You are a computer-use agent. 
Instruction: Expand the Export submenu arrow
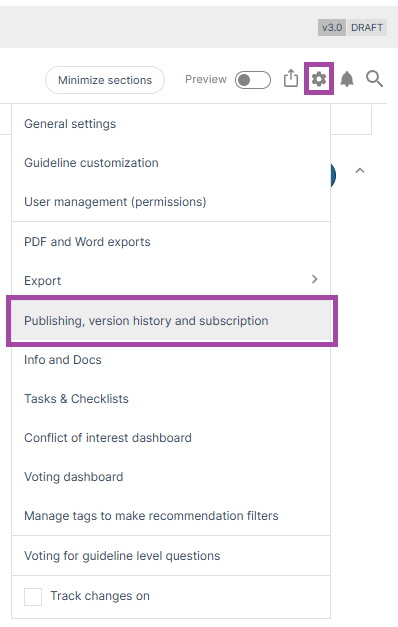pyautogui.click(x=314, y=279)
